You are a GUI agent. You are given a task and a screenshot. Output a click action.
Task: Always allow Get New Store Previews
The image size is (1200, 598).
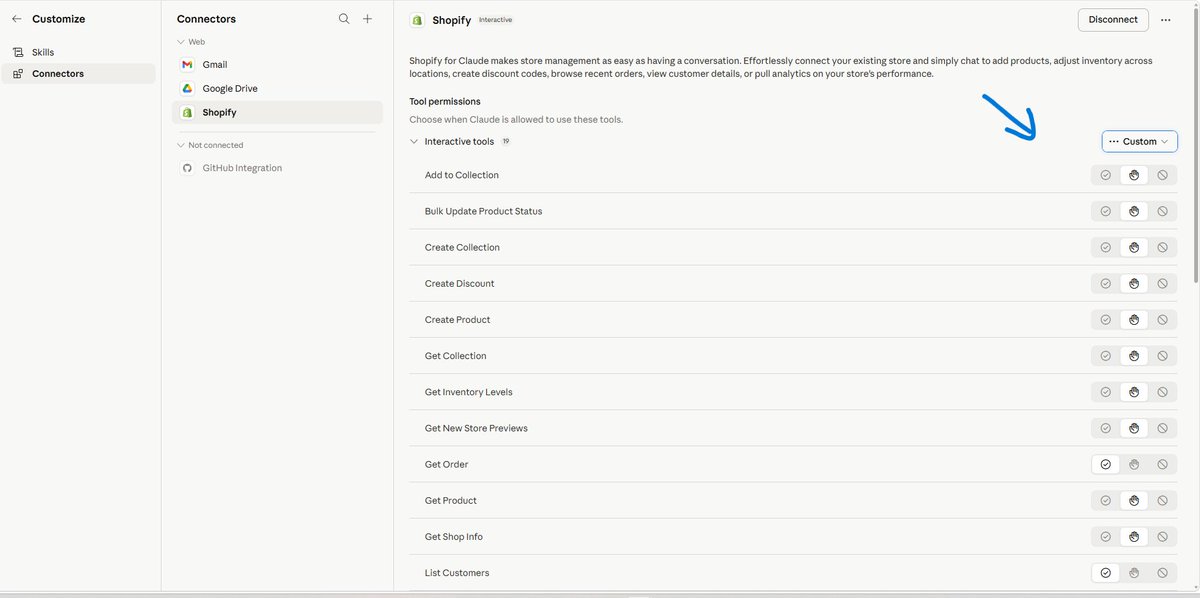point(1105,428)
